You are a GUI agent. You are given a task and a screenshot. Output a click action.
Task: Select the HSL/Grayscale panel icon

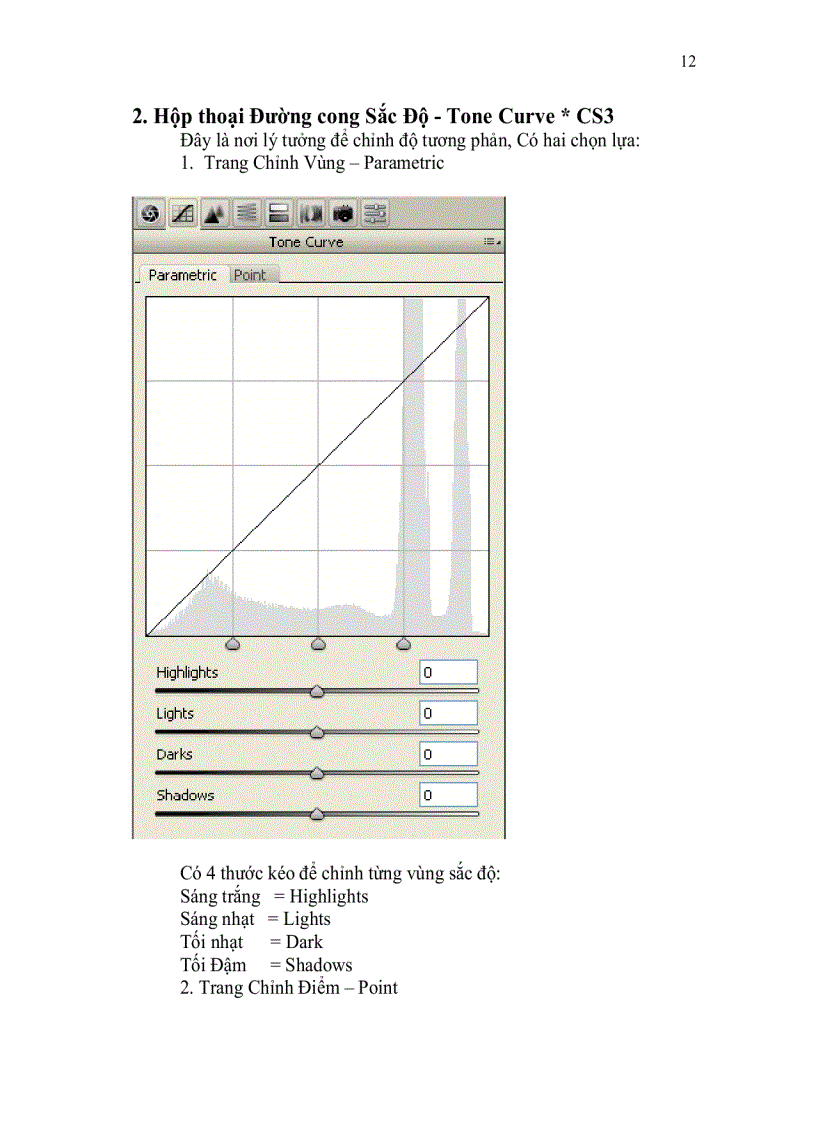(247, 213)
